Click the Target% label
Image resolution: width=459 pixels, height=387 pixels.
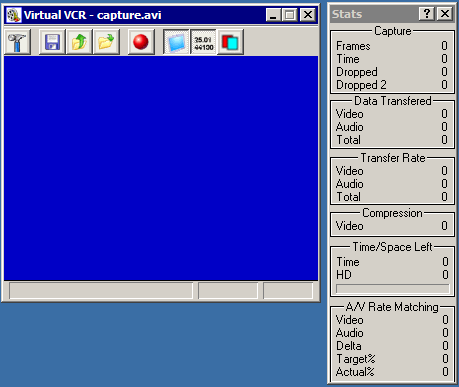[355, 359]
